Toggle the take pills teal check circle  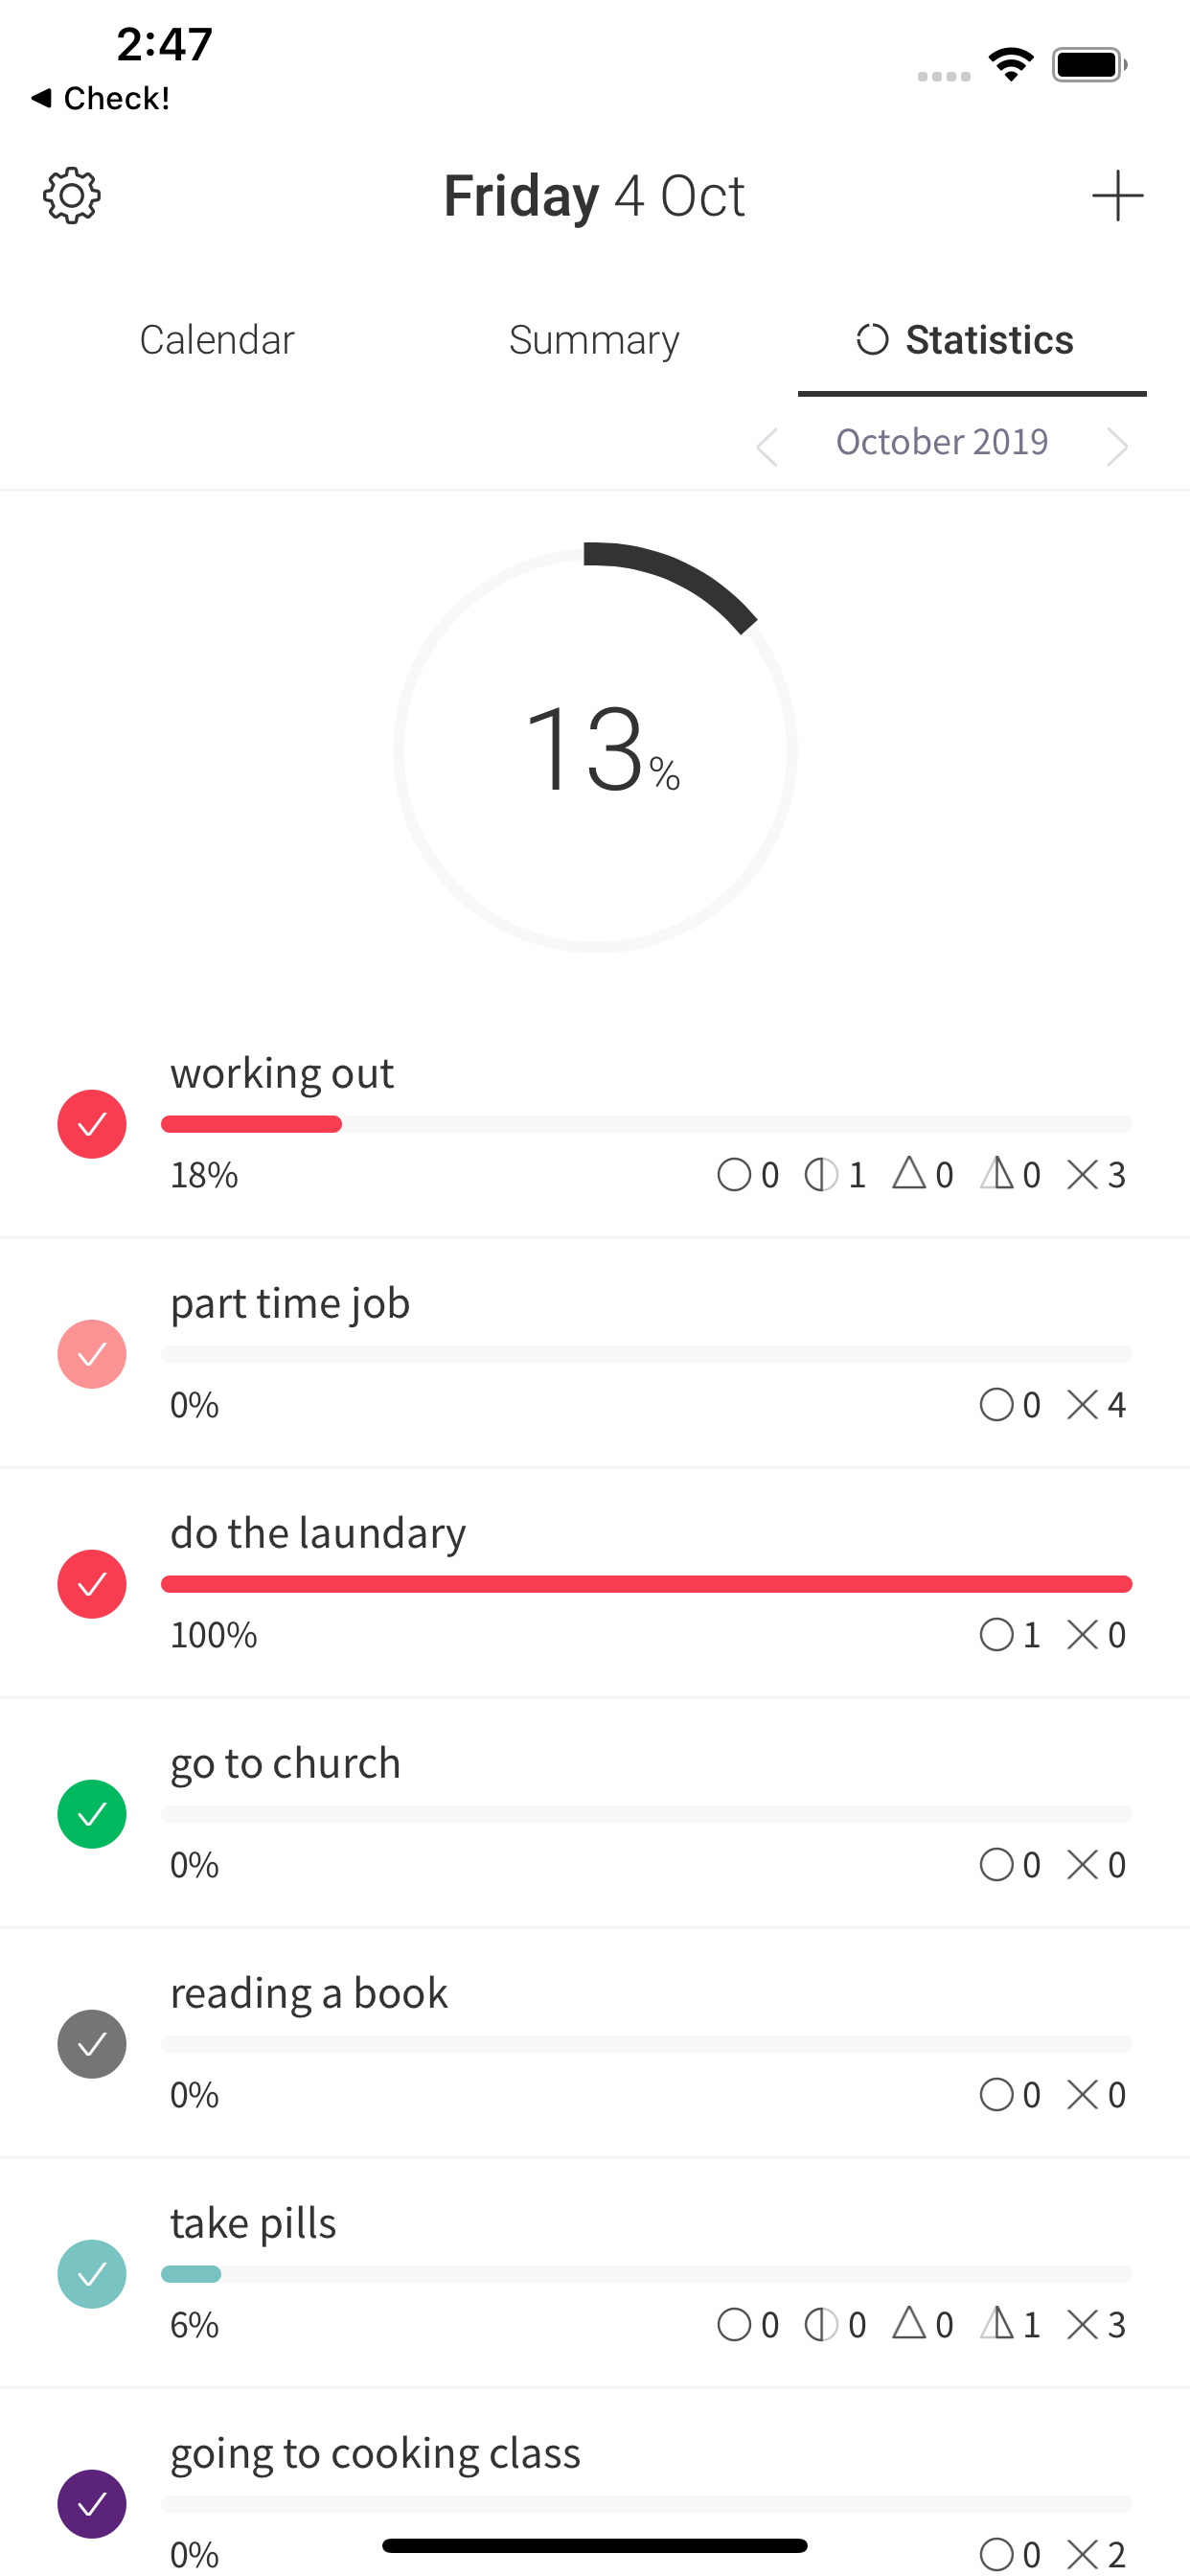tap(92, 2274)
